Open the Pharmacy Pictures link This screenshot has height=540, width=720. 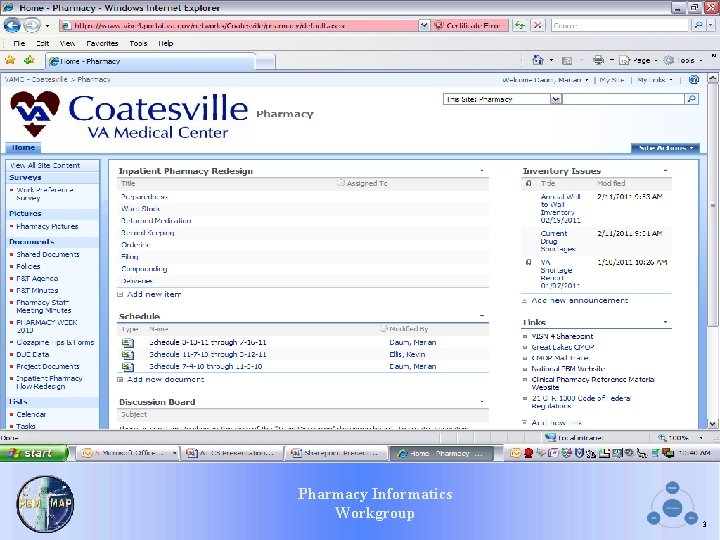point(47,226)
